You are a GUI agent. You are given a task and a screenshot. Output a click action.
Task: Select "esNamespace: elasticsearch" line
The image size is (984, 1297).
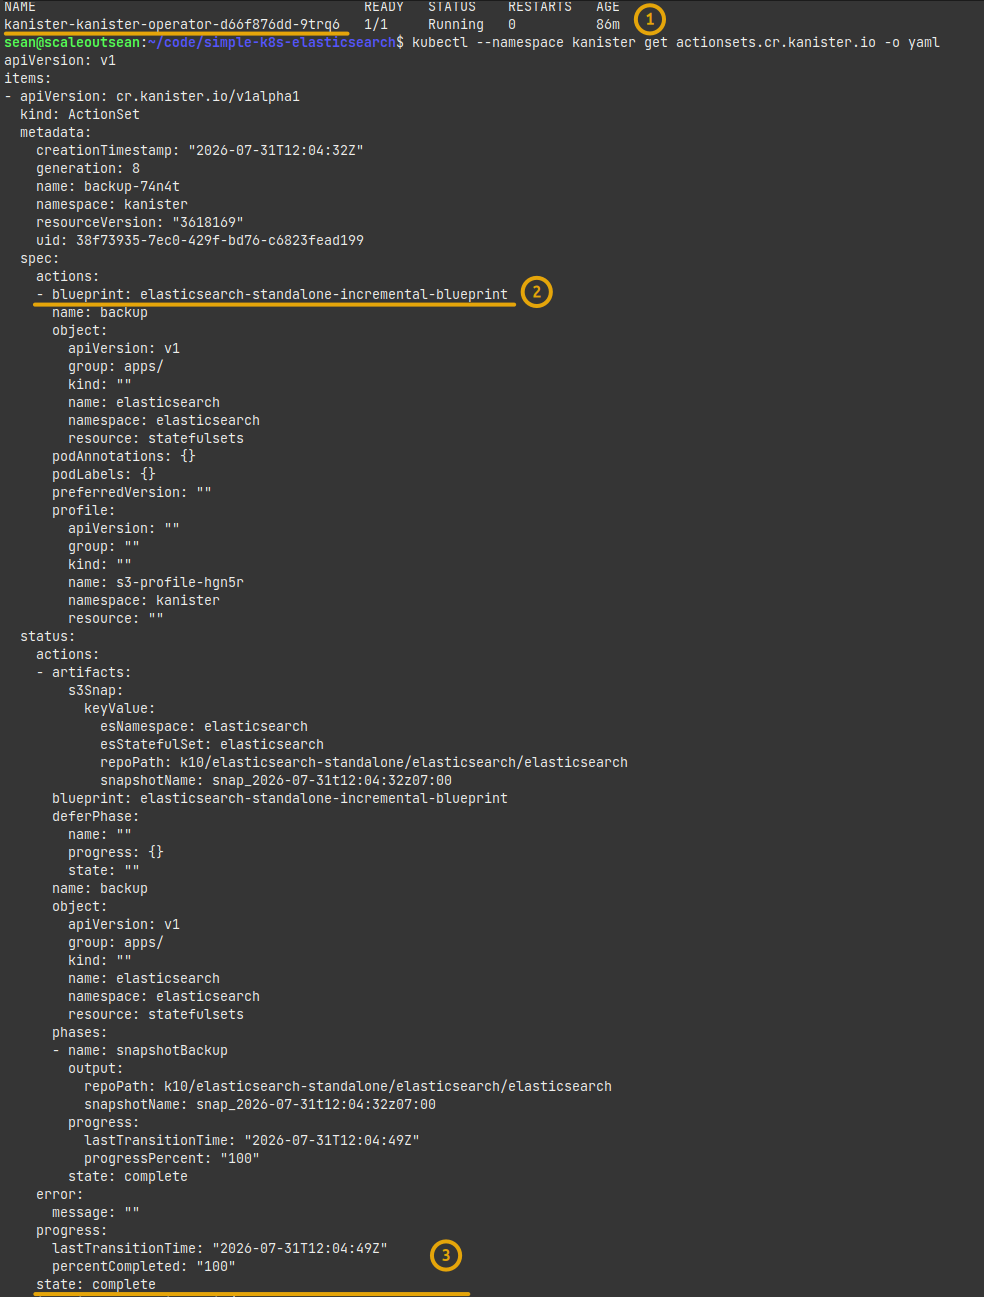coord(204,726)
